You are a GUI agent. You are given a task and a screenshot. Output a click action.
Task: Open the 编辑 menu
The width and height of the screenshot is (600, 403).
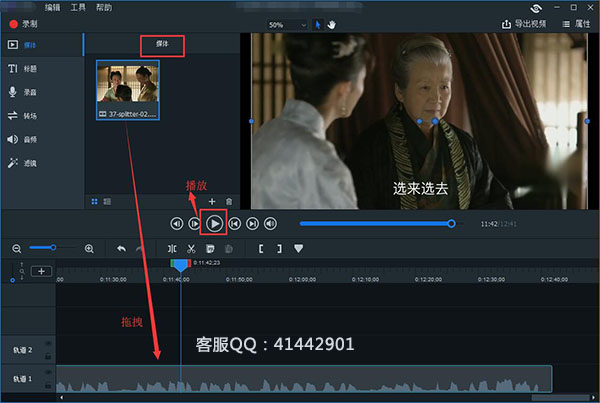(52, 7)
